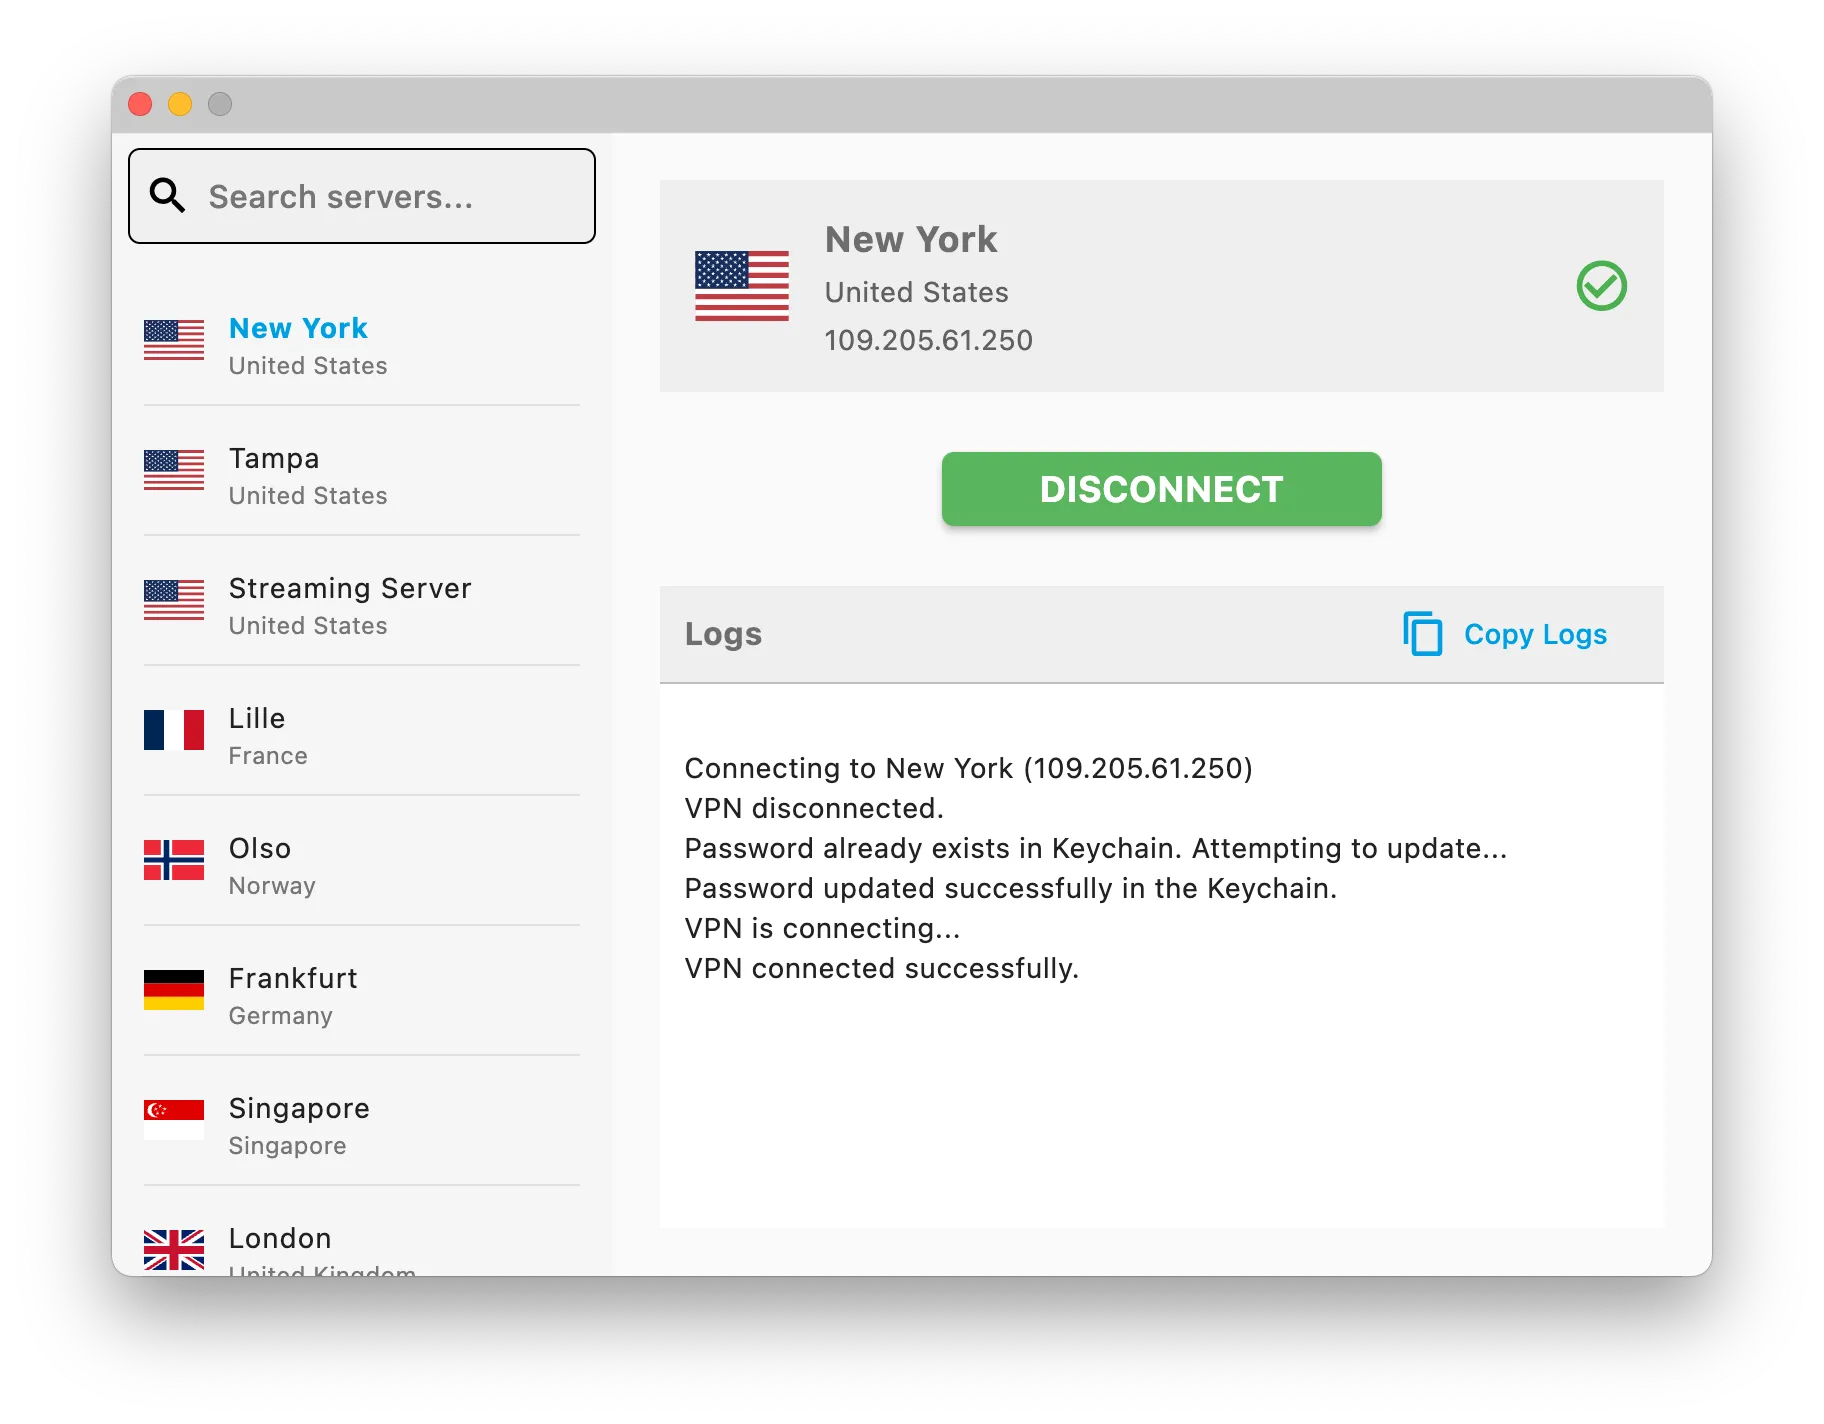Click the German flag beside Frankfurt
Image resolution: width=1824 pixels, height=1424 pixels.
coord(174,990)
